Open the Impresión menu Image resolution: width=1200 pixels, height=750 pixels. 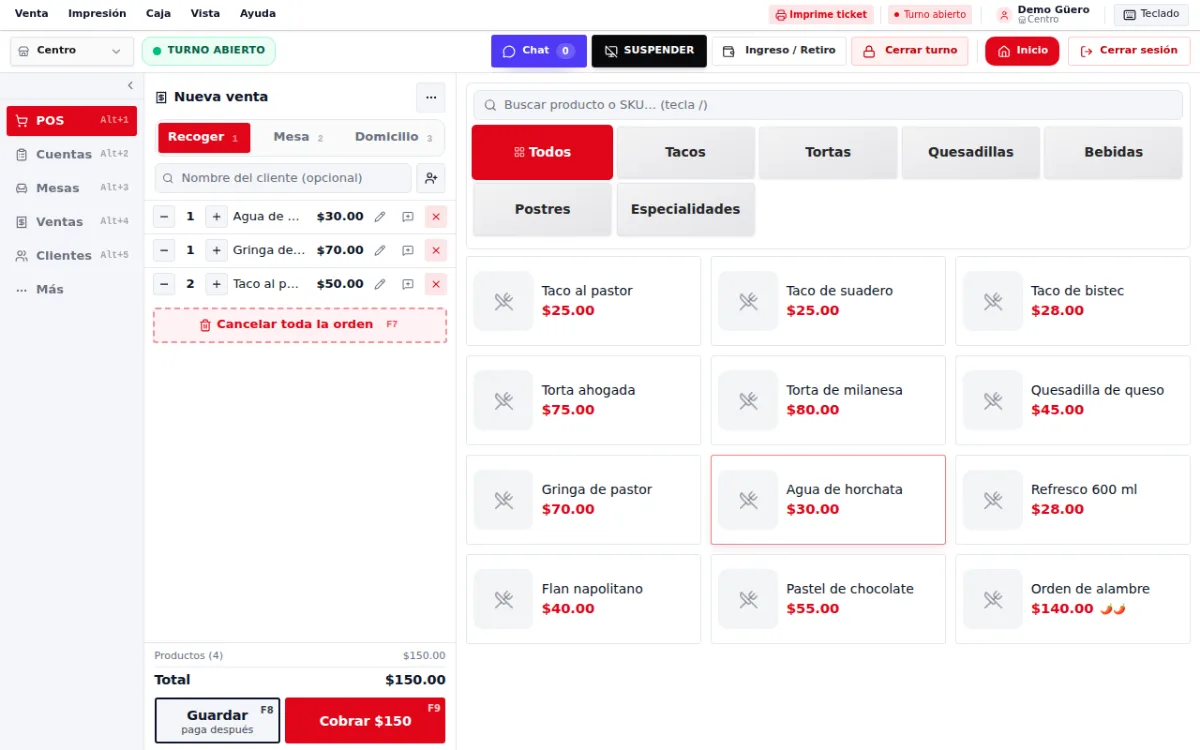(97, 14)
